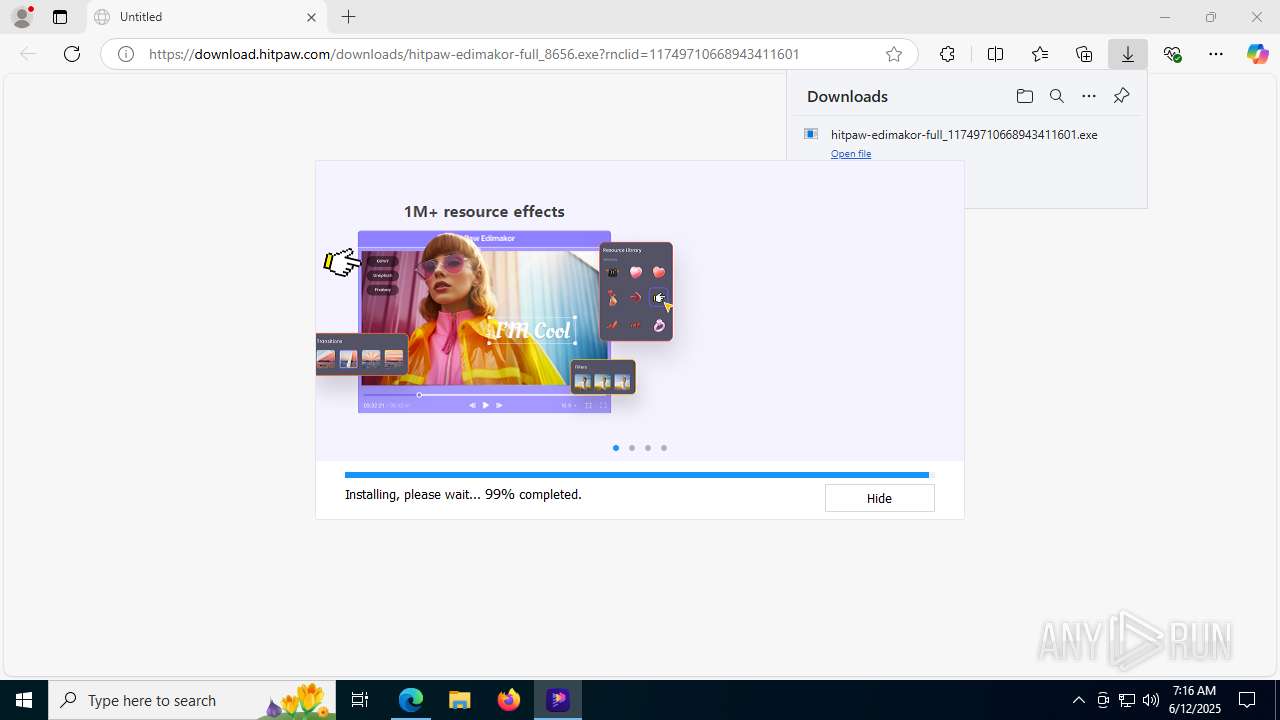Open volume control tray icon

point(1151,700)
